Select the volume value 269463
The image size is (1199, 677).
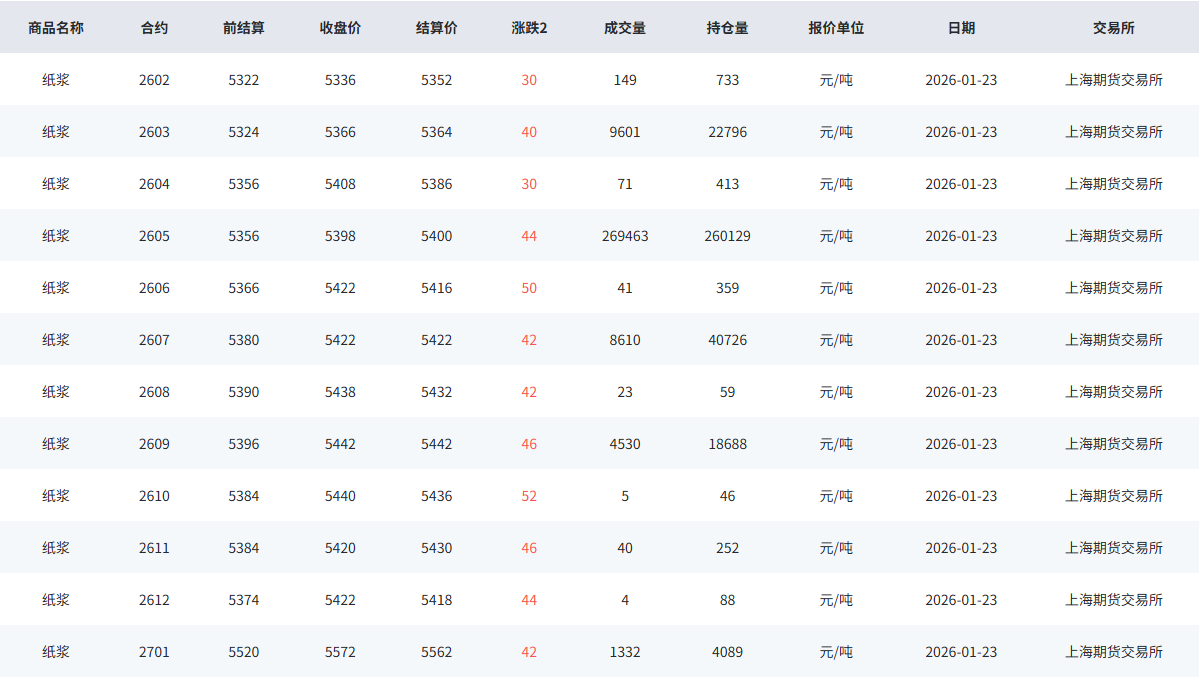coord(625,236)
